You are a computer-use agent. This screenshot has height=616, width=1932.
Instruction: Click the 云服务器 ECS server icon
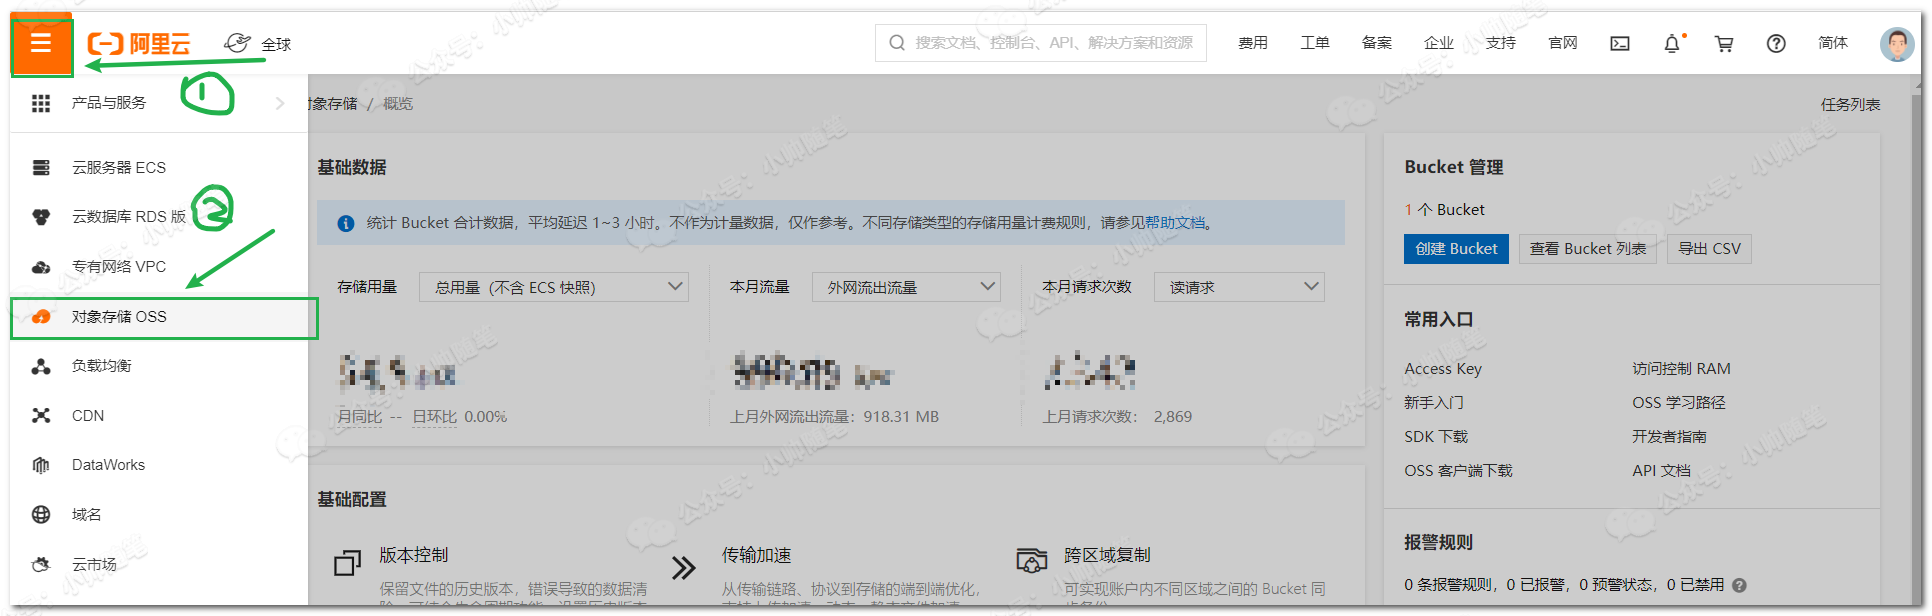pos(41,167)
